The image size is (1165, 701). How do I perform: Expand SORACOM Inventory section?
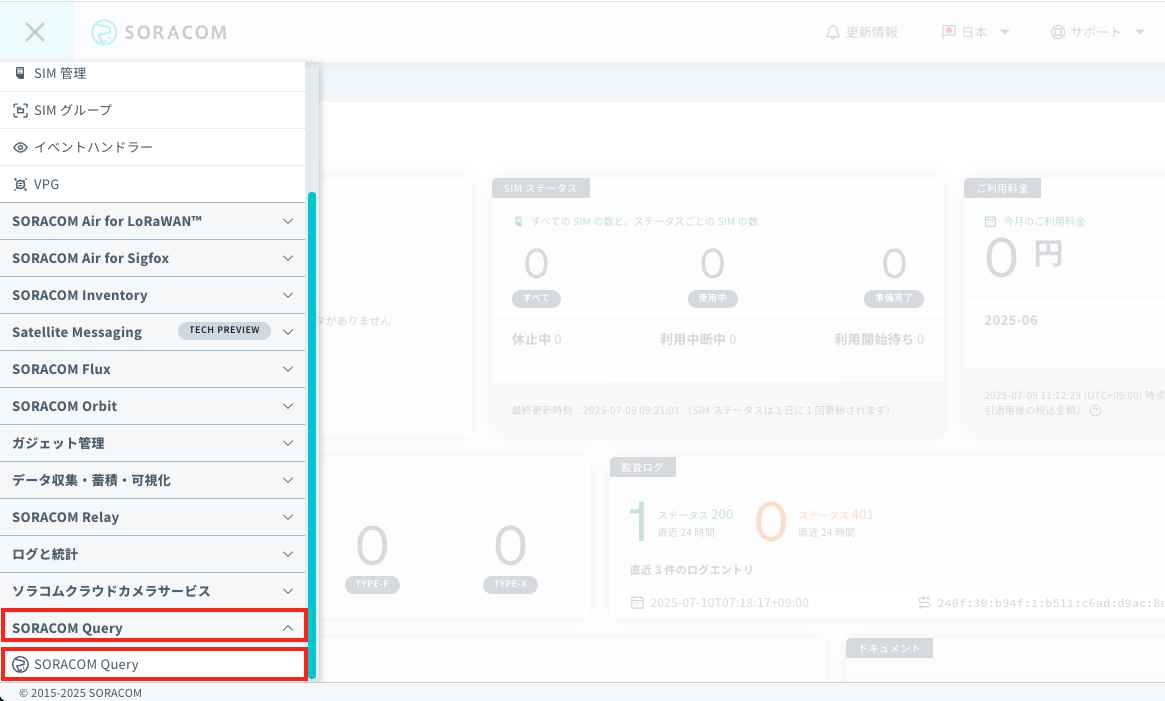pos(152,295)
